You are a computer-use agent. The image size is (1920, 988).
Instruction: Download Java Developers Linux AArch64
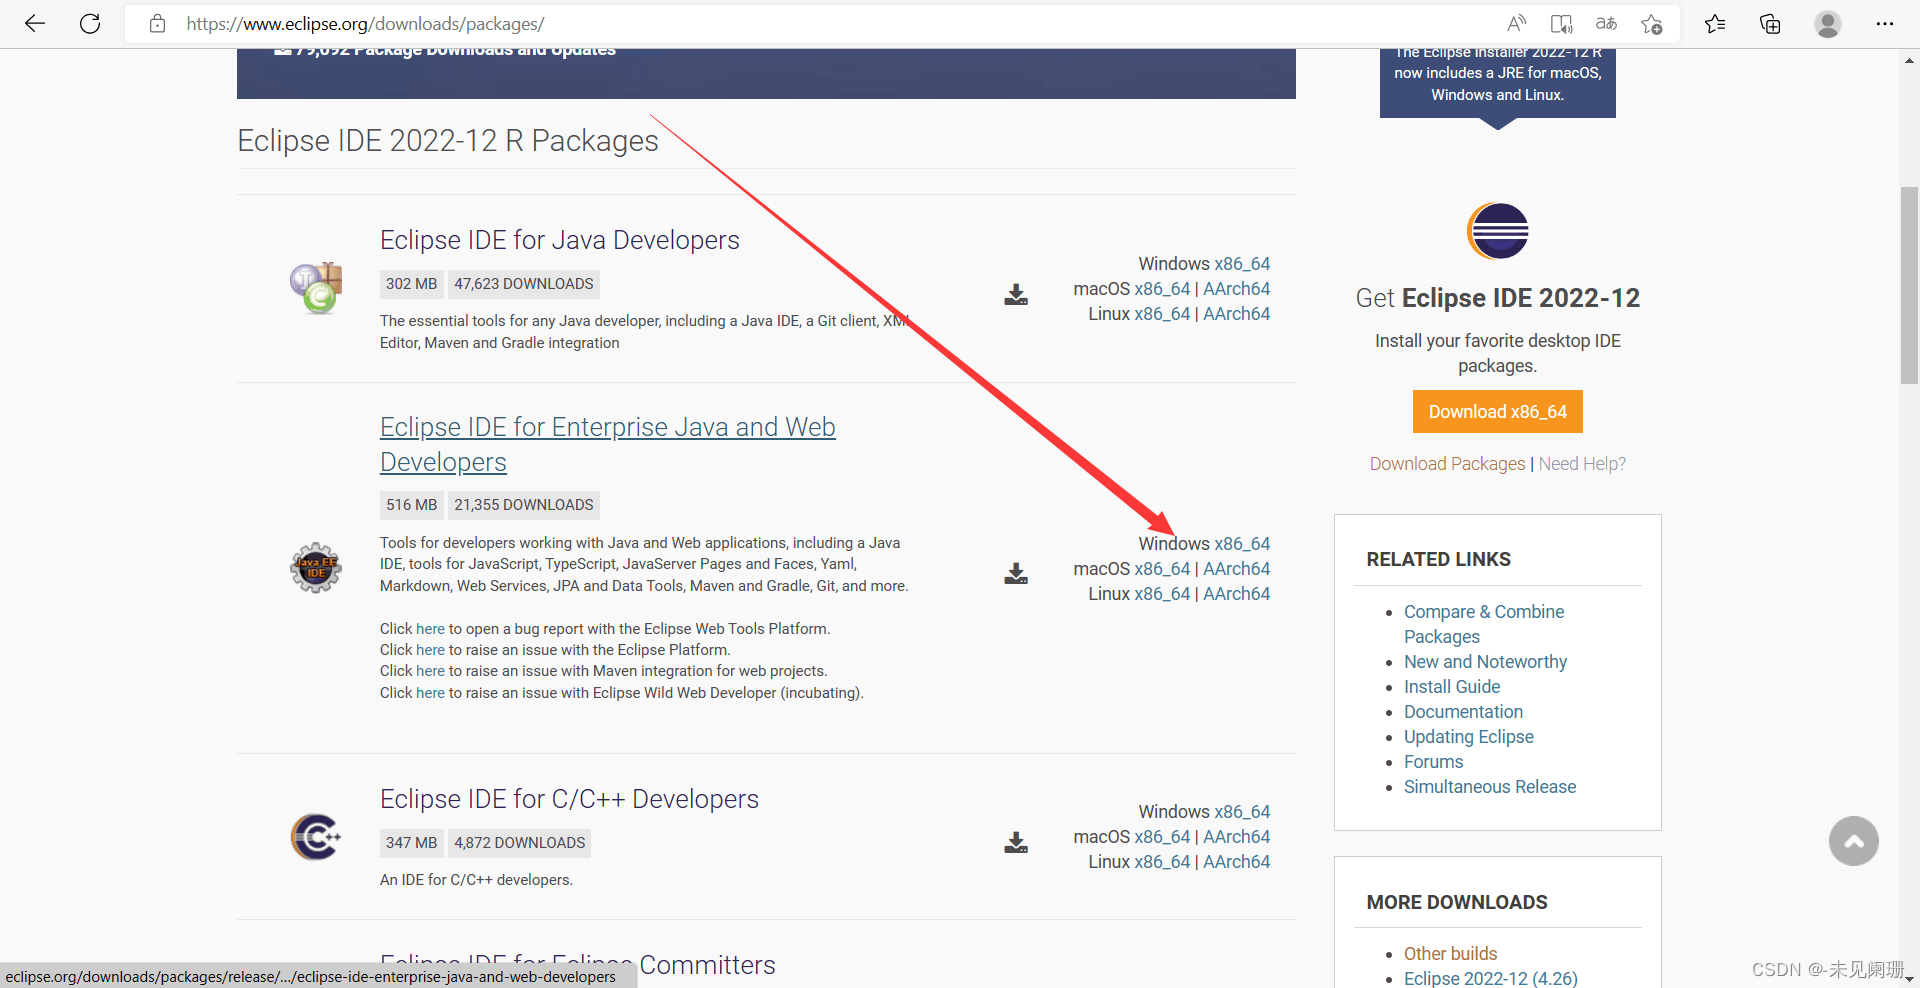point(1237,314)
